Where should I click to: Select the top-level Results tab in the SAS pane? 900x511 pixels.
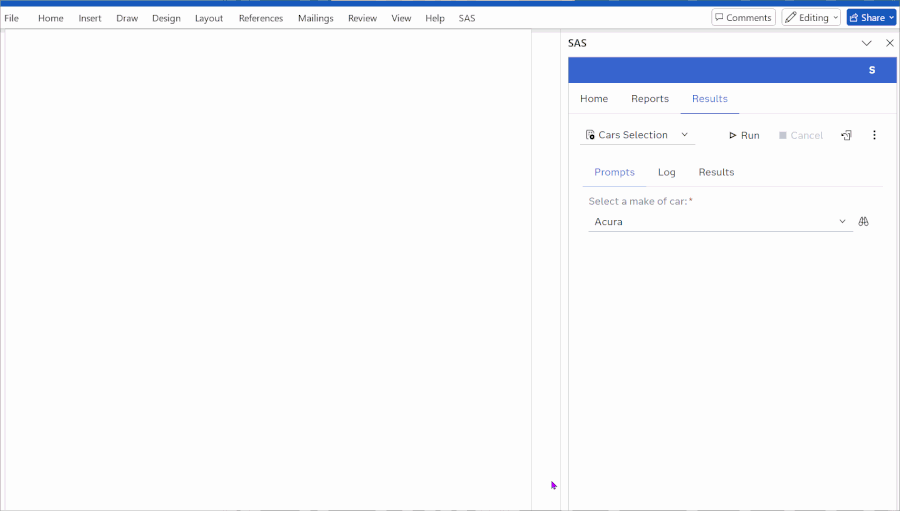coord(709,99)
